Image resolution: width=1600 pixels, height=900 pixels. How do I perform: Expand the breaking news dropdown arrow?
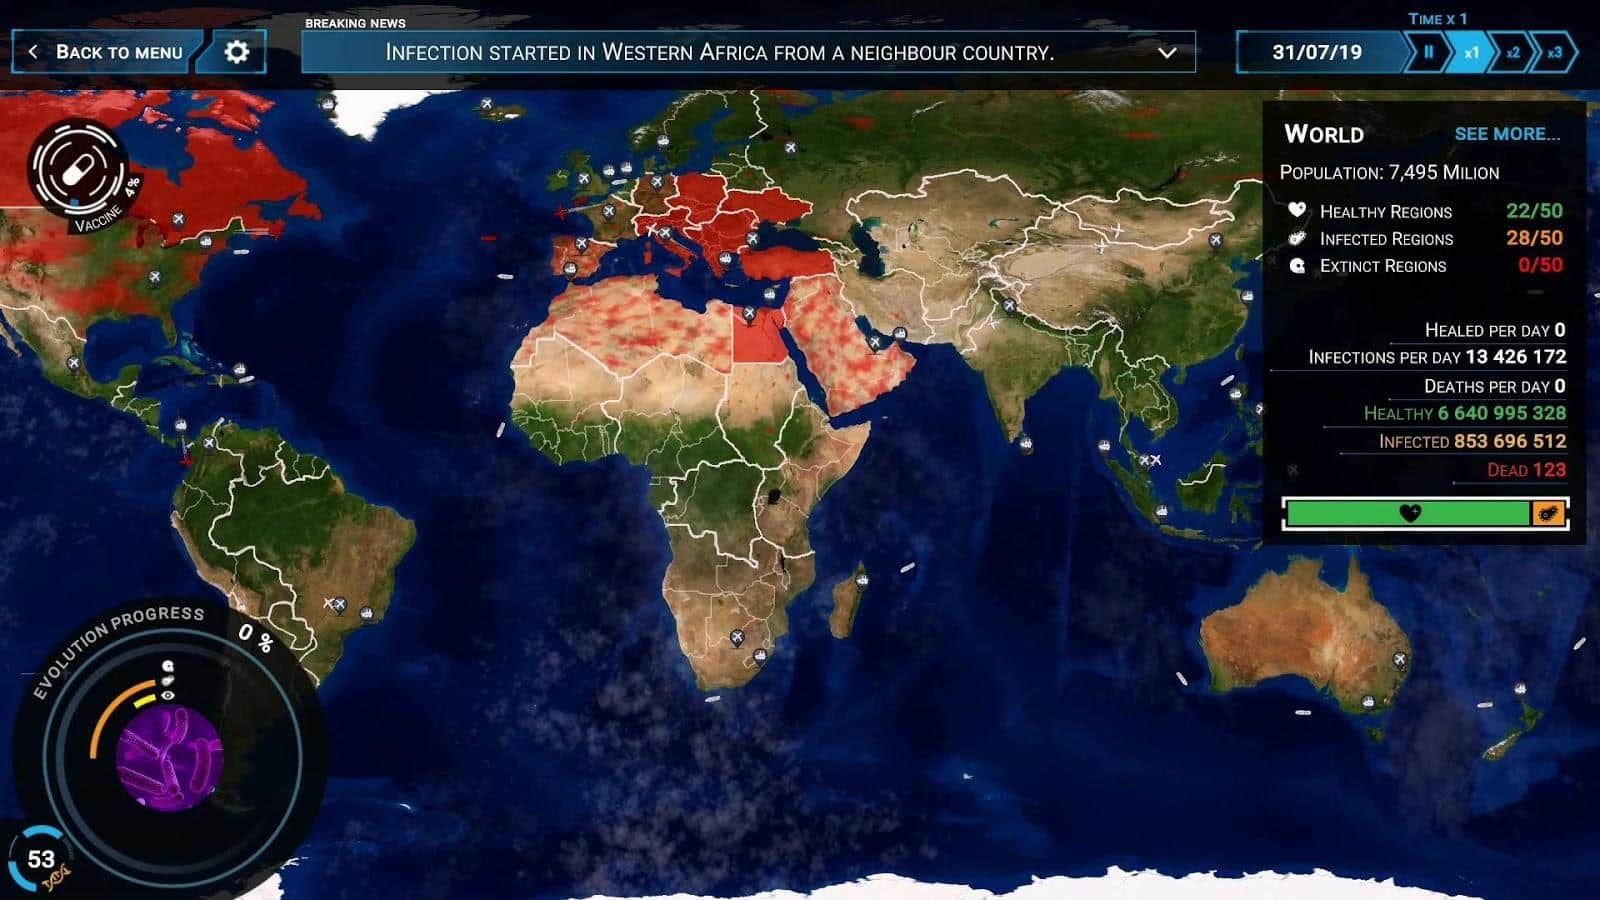point(1166,52)
